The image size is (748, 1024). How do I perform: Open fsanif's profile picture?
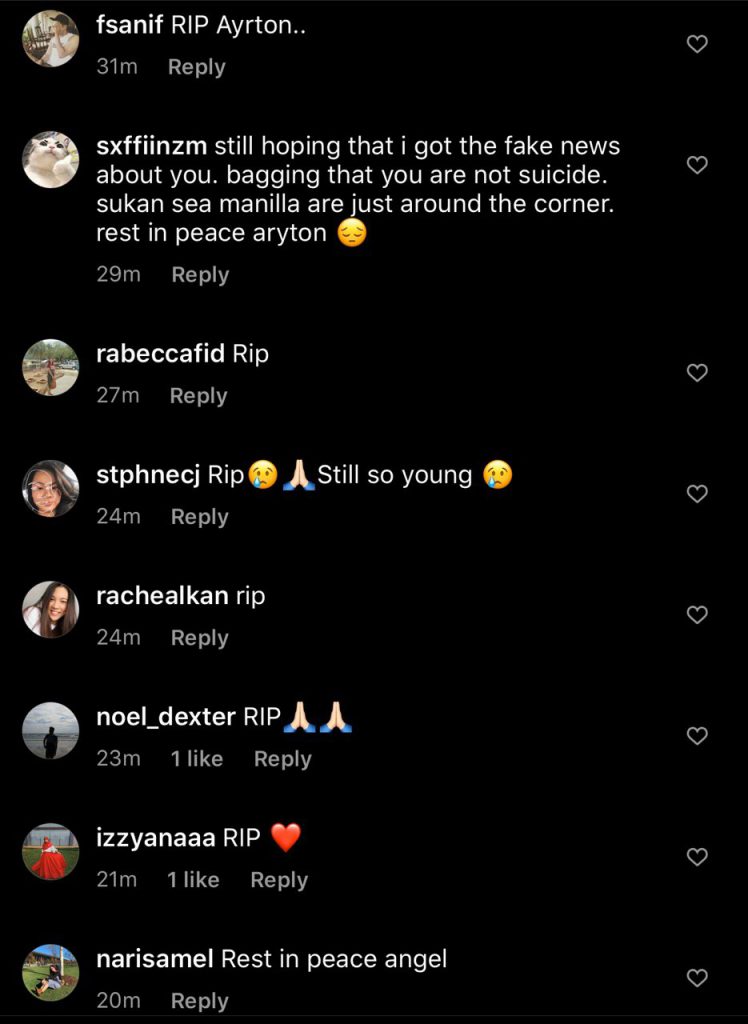50,39
